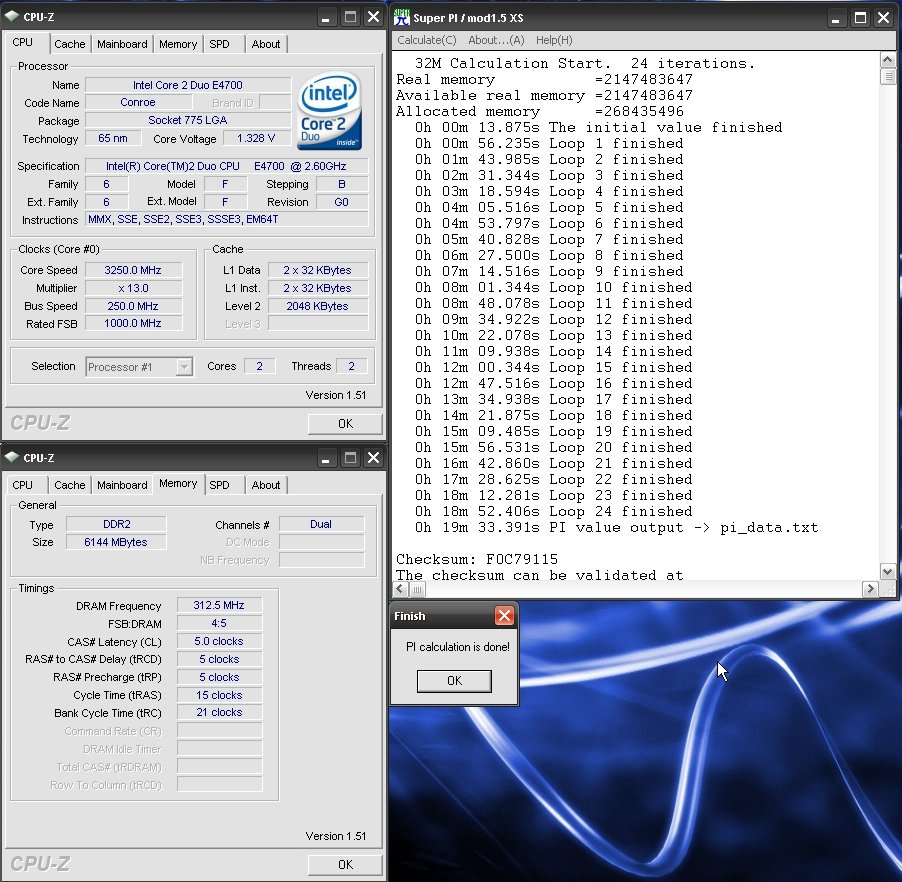Click the Loop 24 finished line
Screen dimensions: 902x882
pos(553,511)
